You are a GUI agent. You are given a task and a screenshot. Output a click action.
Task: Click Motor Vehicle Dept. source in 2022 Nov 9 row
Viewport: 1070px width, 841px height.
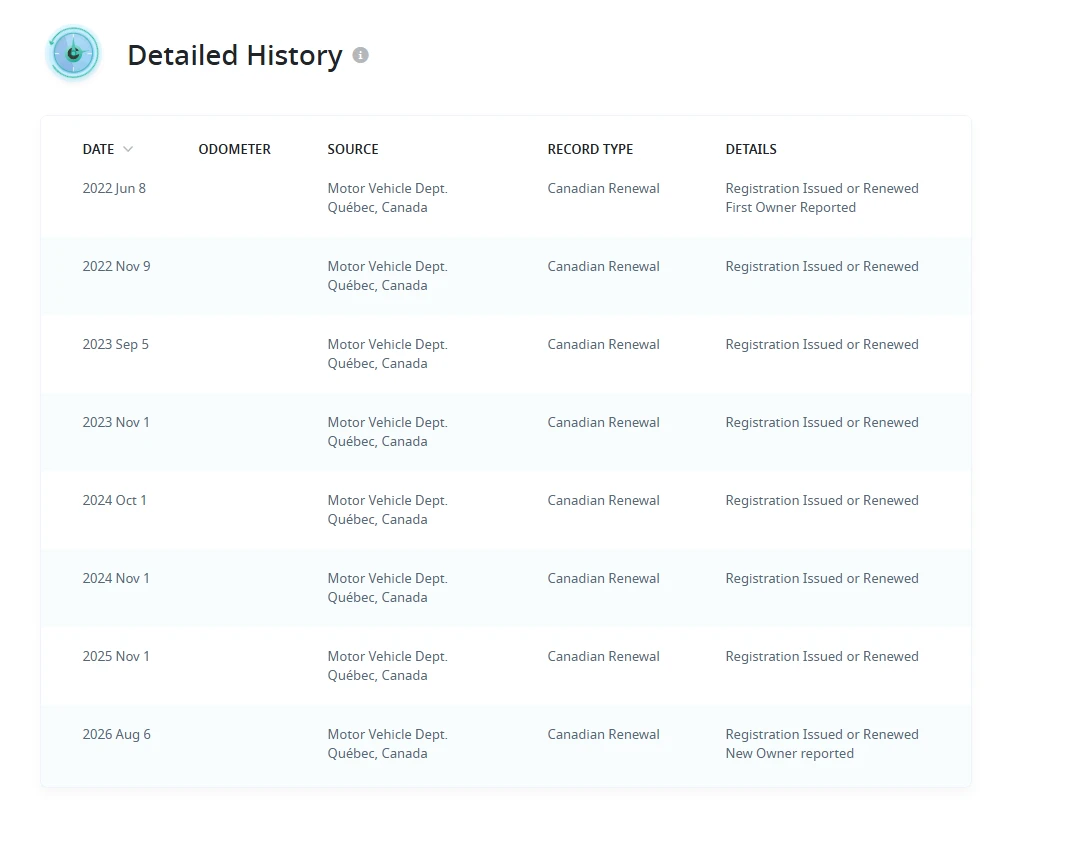coord(388,266)
